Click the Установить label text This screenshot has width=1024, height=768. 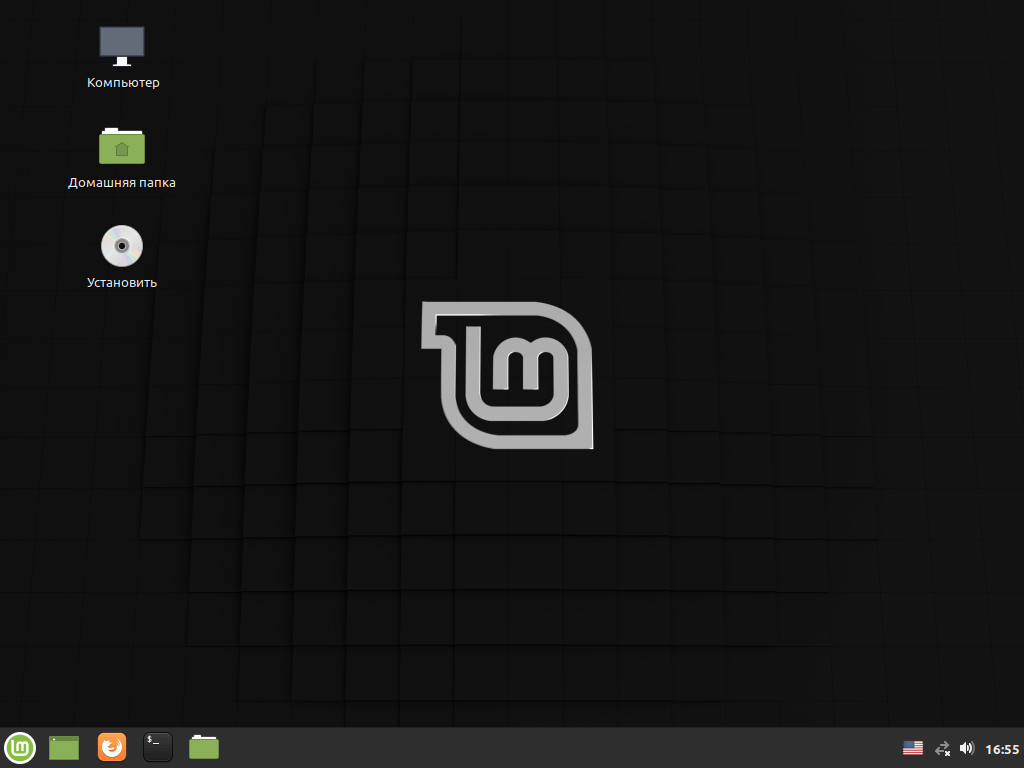pyautogui.click(x=121, y=283)
